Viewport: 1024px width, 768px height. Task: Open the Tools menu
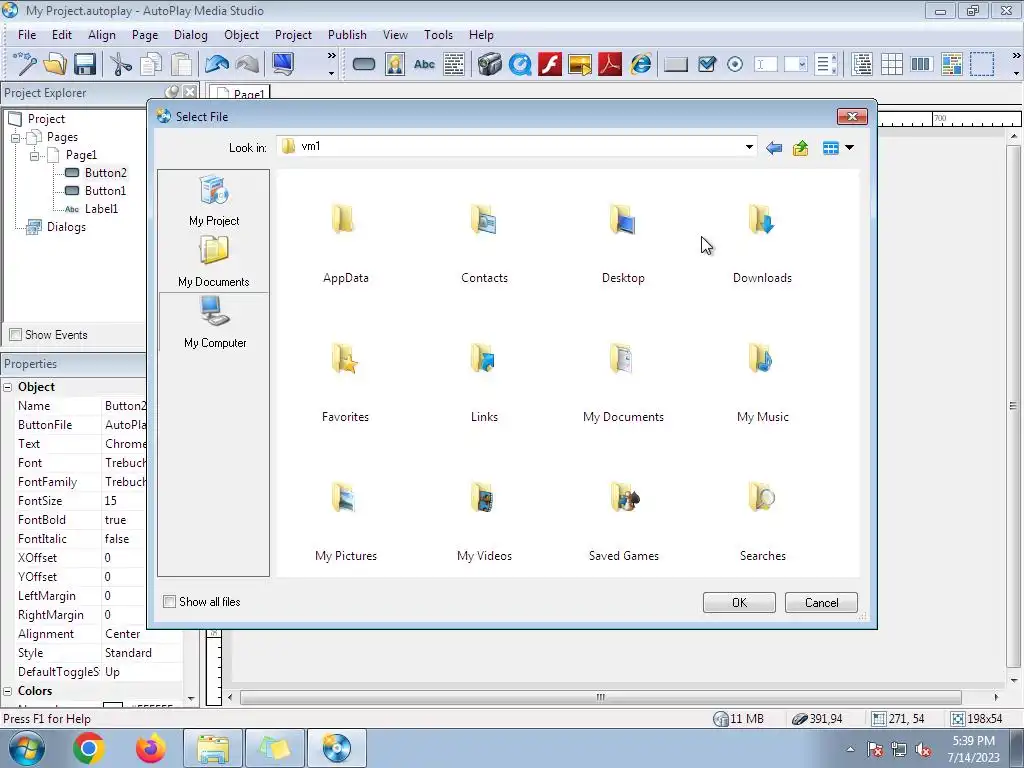[x=438, y=35]
